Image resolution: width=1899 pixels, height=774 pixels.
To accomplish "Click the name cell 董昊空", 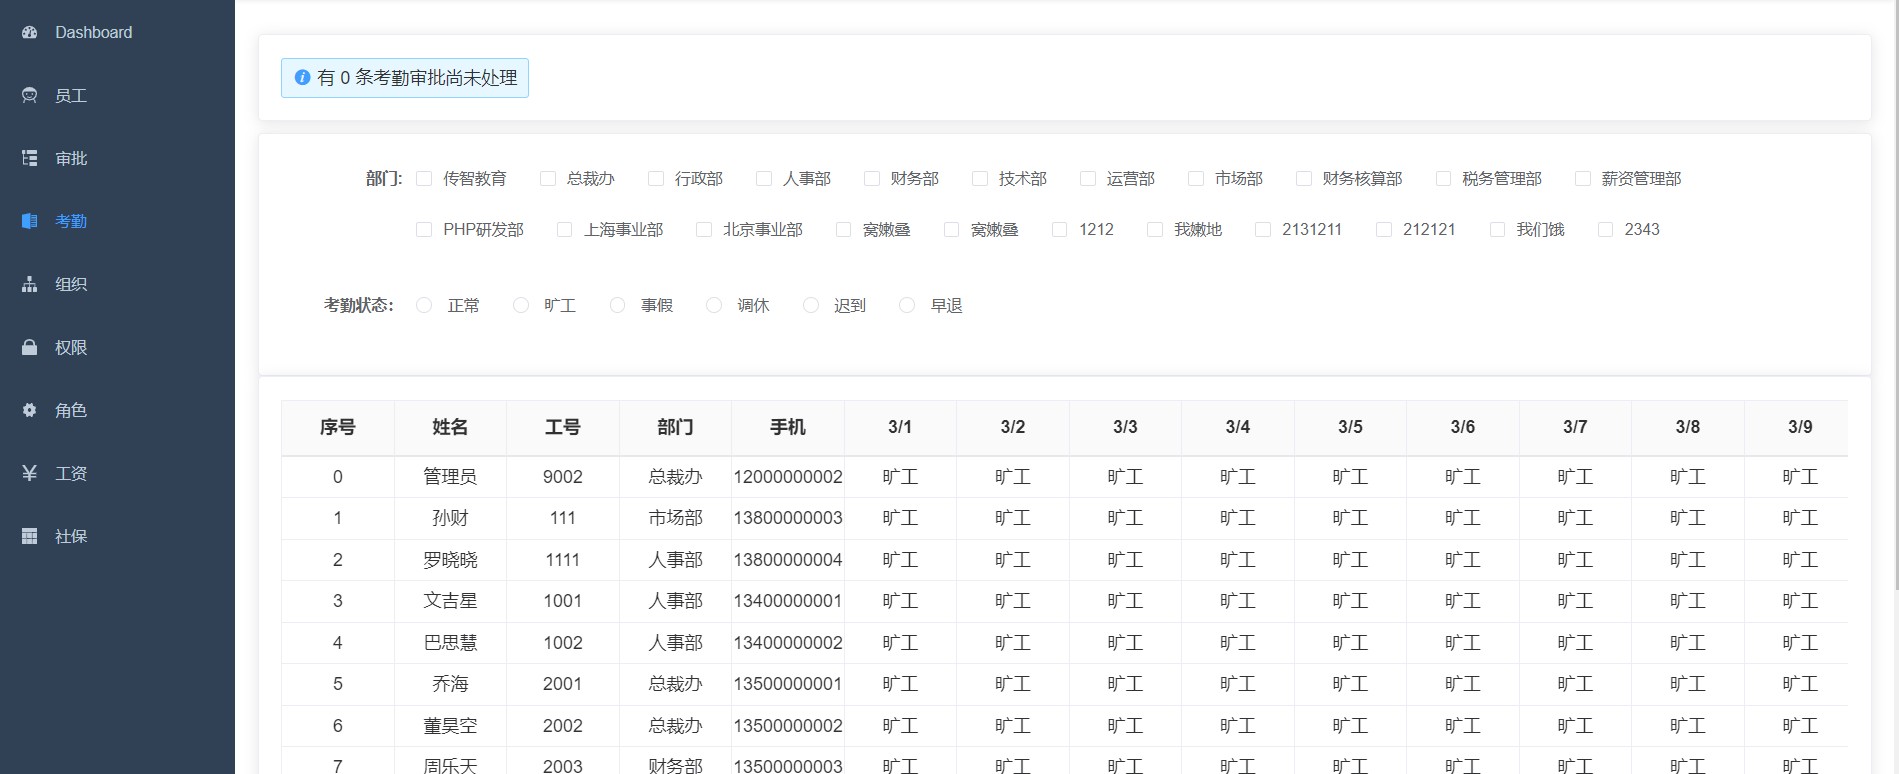I will [x=450, y=726].
